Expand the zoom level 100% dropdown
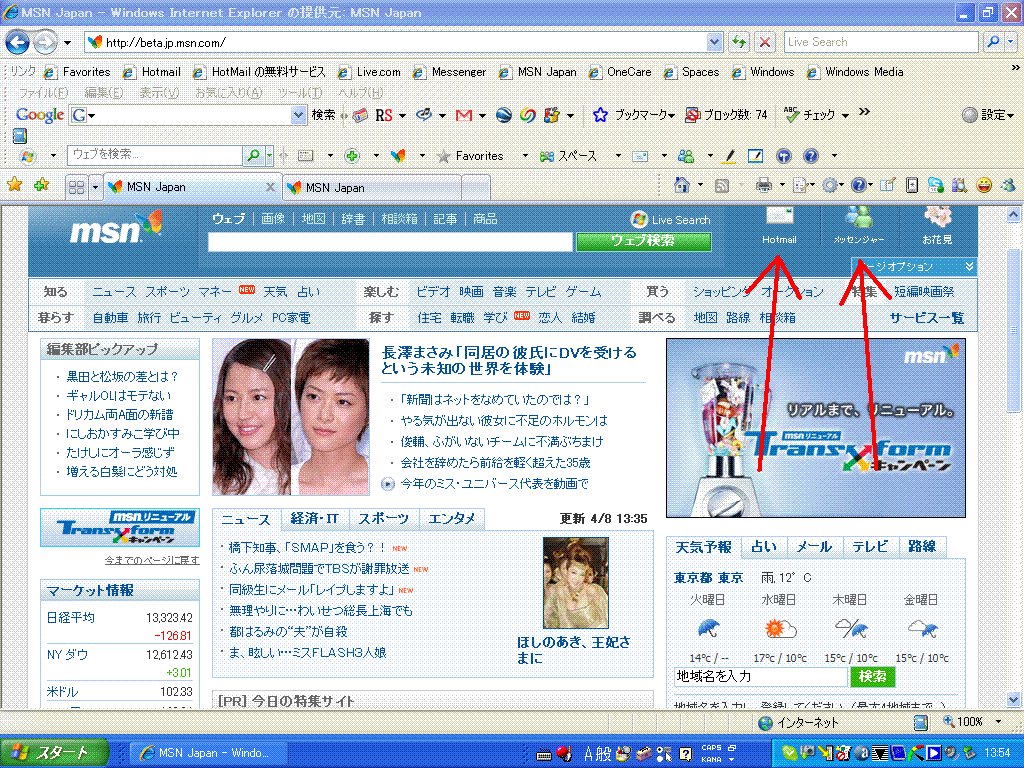This screenshot has height=768, width=1024. [999, 722]
